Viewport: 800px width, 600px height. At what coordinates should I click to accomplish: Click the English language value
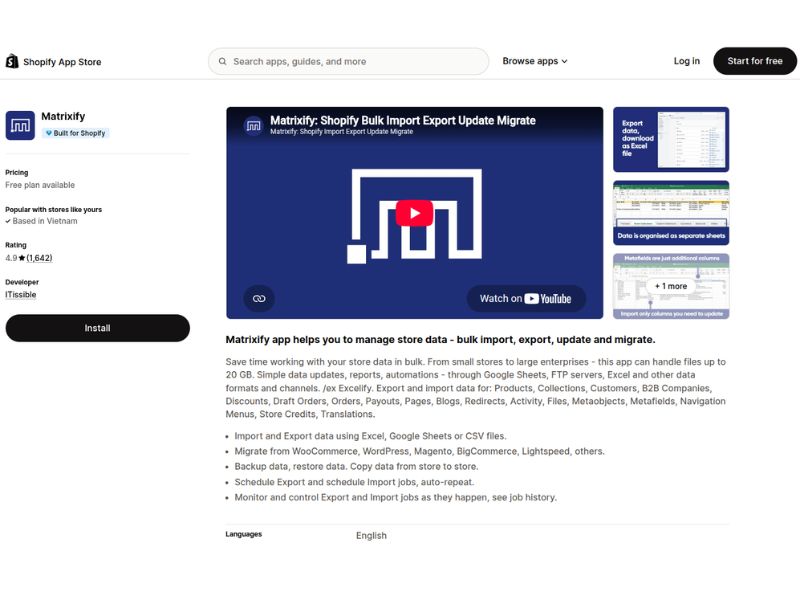tap(371, 536)
